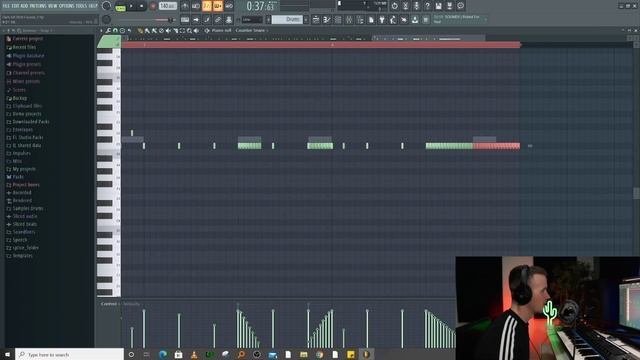Click the project info document icon
The image size is (640, 360).
pyautogui.click(x=371, y=20)
